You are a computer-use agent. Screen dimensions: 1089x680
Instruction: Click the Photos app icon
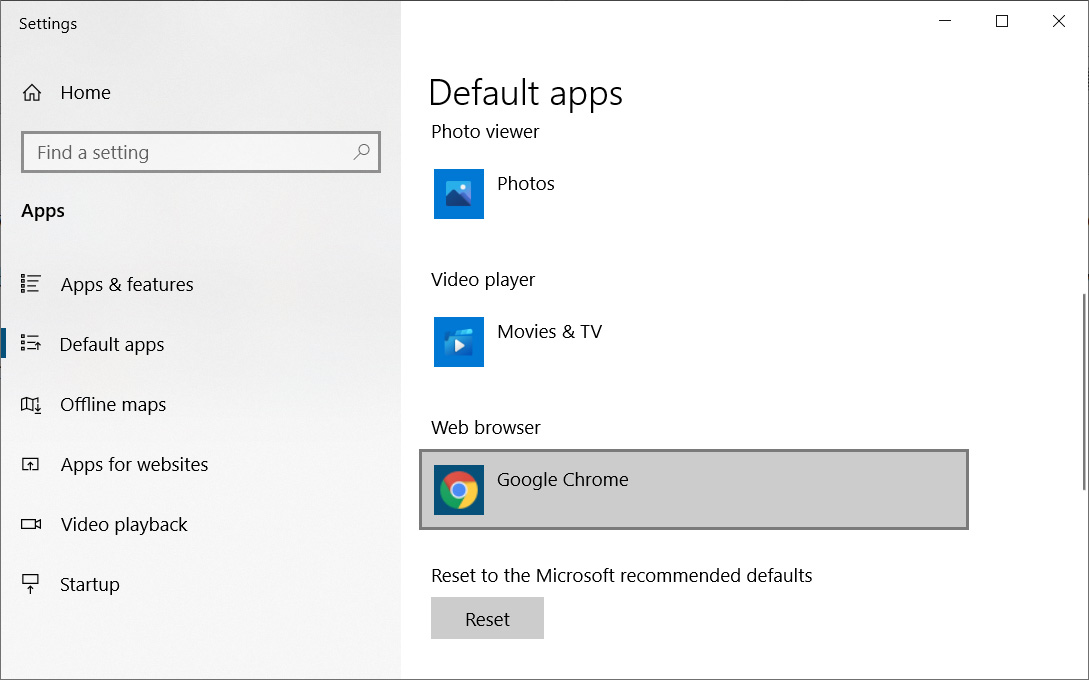[x=458, y=194]
